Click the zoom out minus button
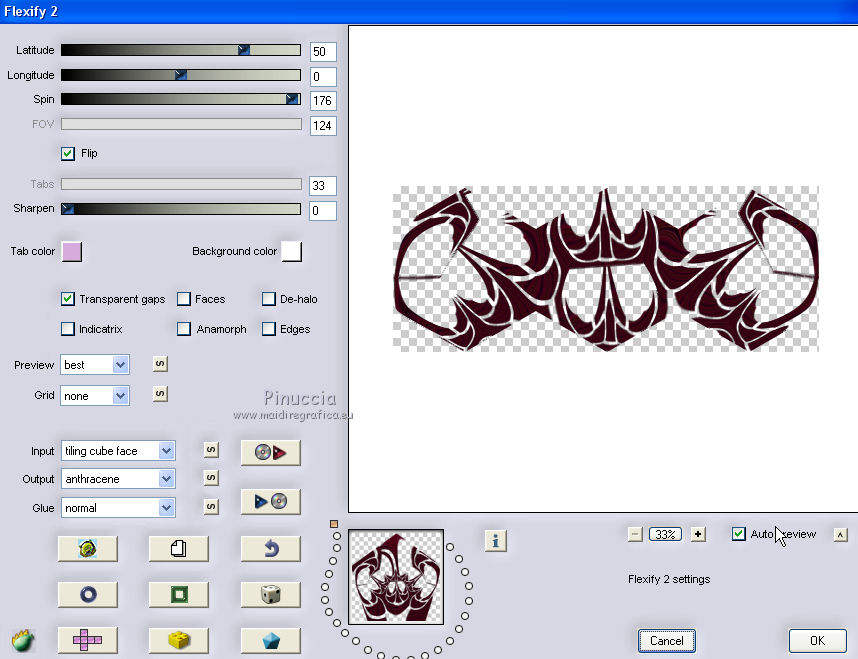 pos(635,534)
